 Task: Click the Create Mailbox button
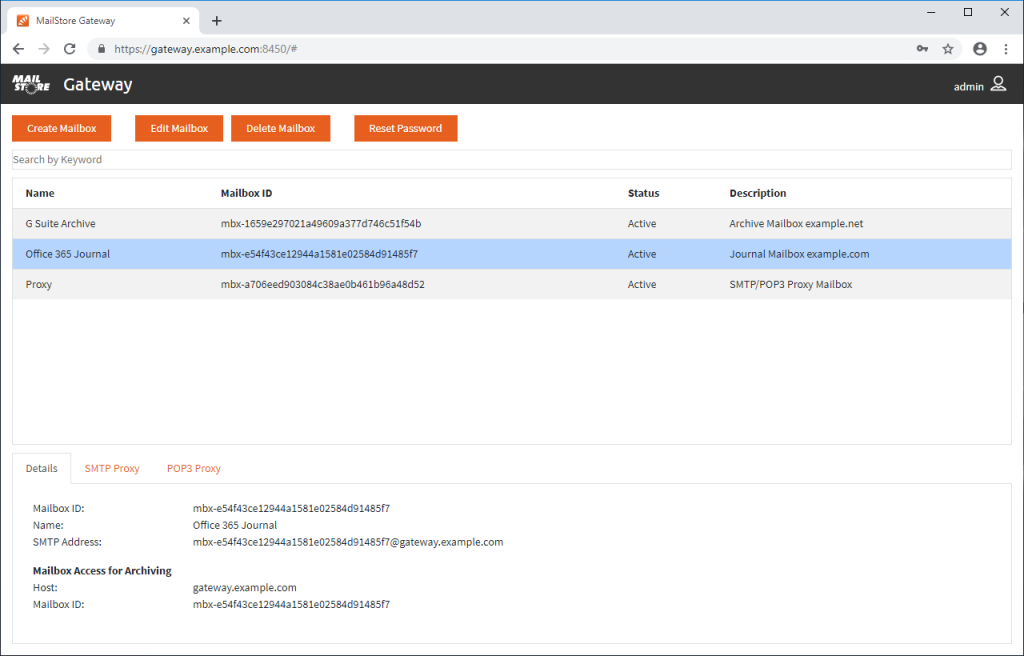(x=61, y=128)
